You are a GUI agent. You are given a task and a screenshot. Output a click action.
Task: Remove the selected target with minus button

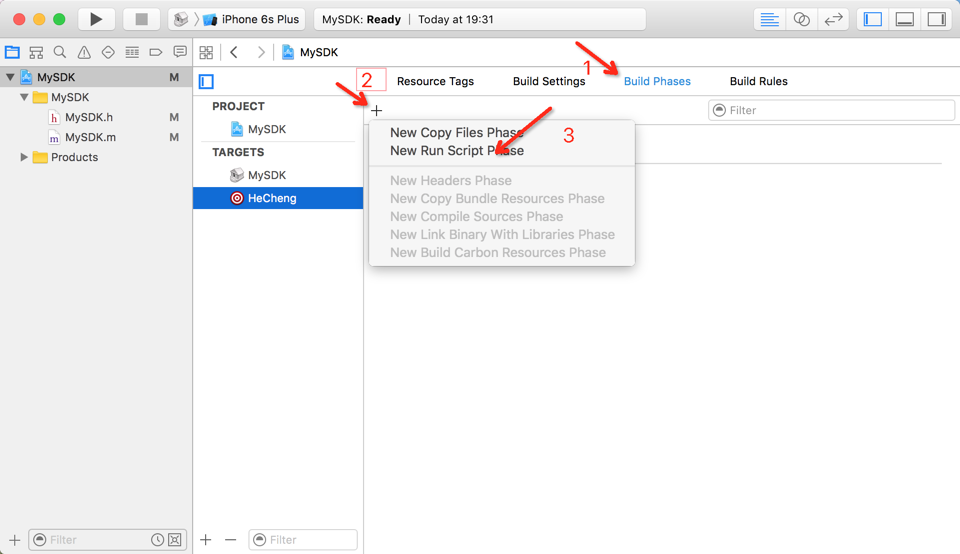coord(230,540)
